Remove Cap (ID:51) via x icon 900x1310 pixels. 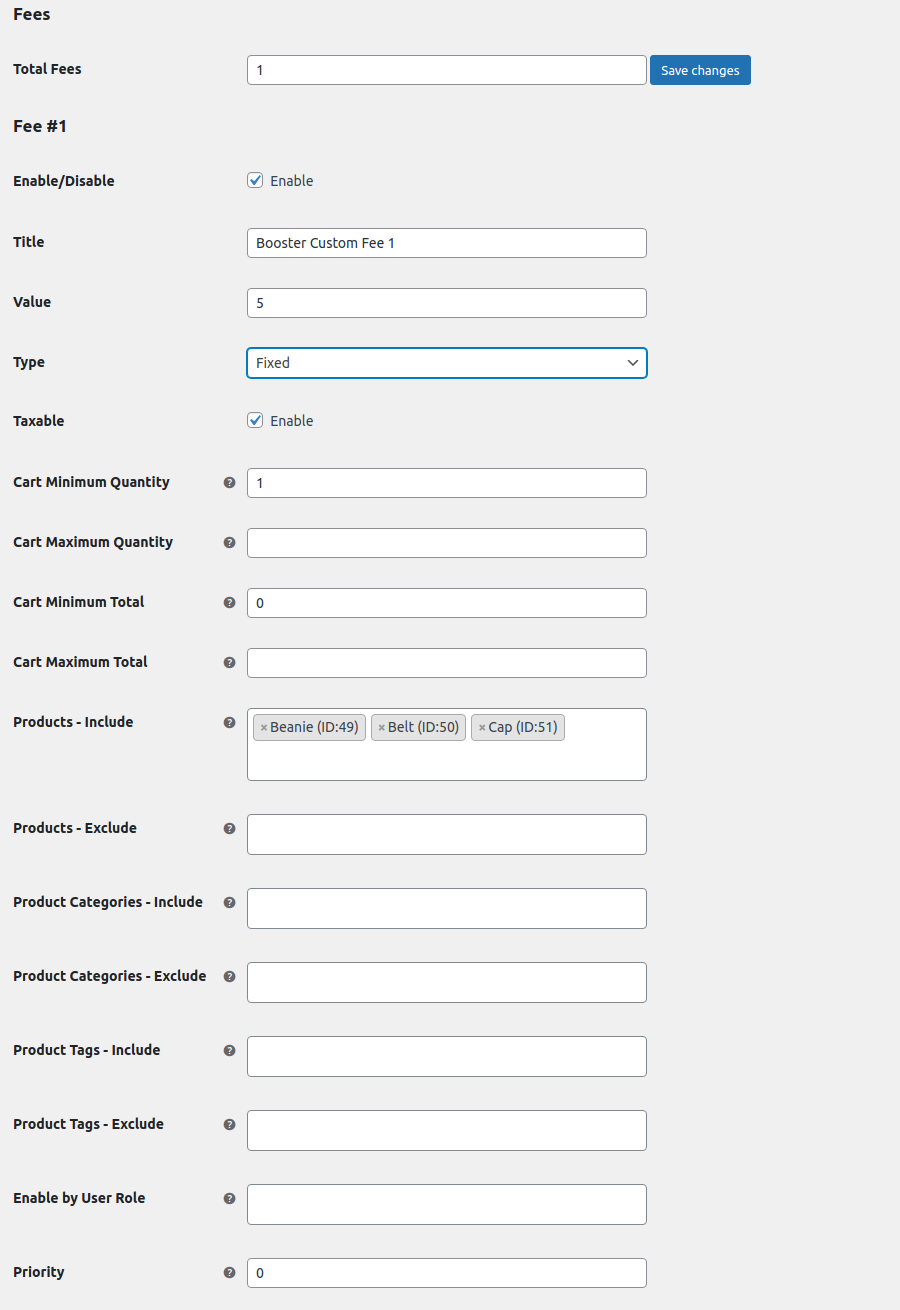coord(482,728)
